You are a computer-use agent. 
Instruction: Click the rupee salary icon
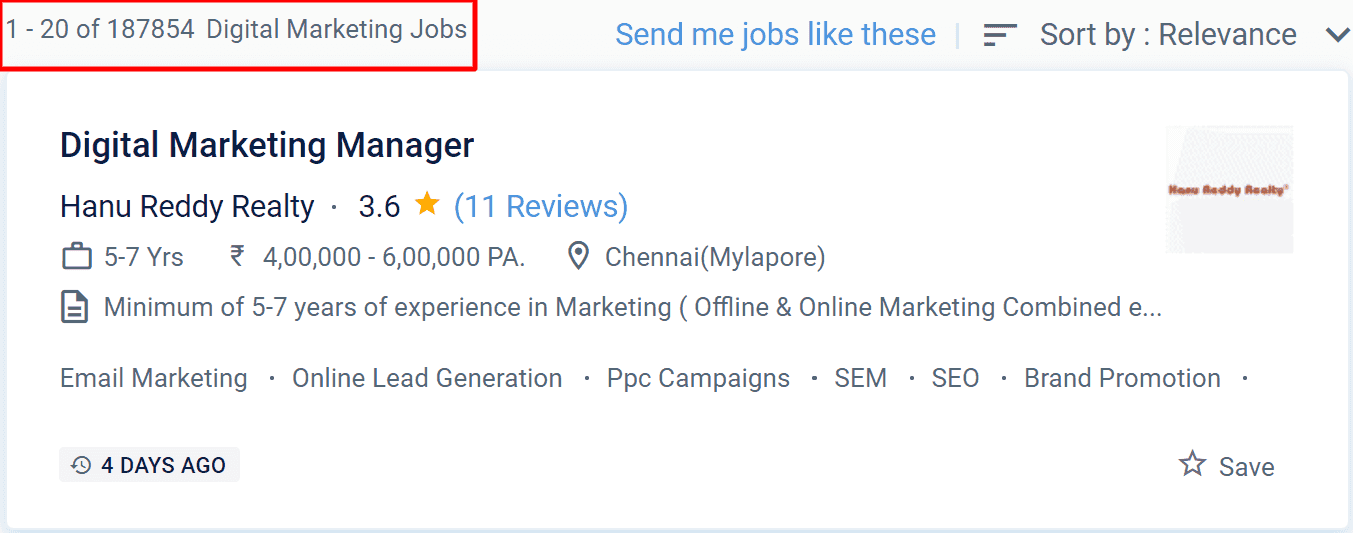(x=237, y=257)
